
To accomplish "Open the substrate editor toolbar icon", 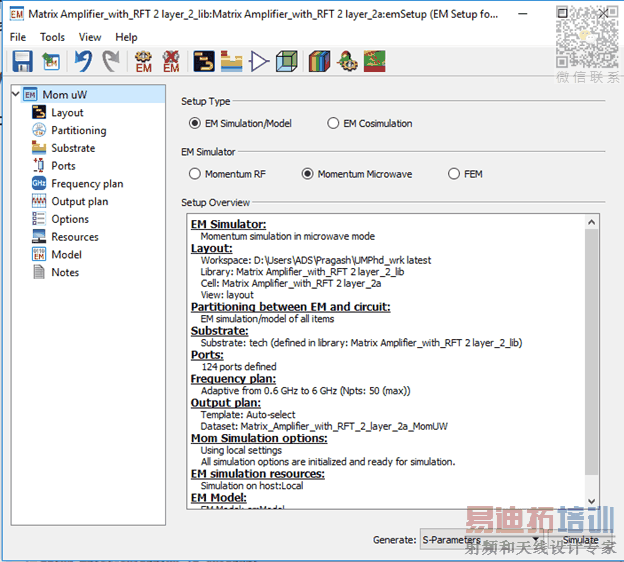I will click(231, 61).
